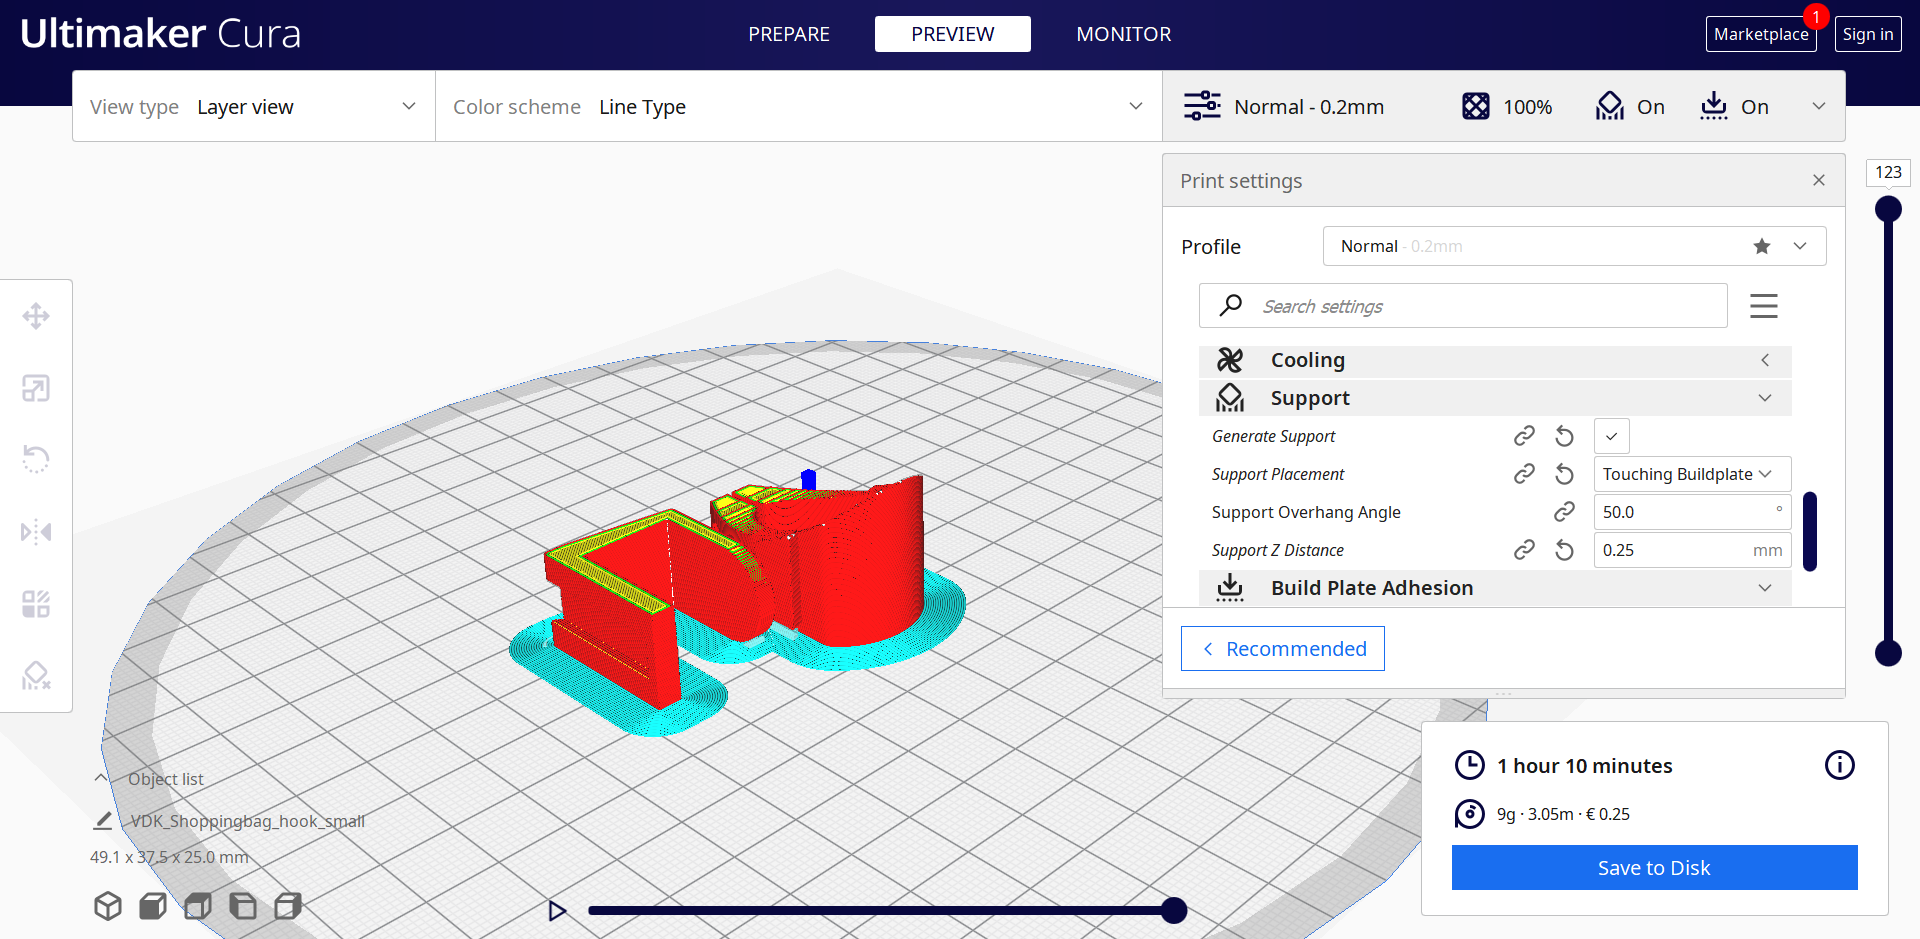Select the Mirror tool in left toolbar
The width and height of the screenshot is (1920, 939).
[36, 531]
